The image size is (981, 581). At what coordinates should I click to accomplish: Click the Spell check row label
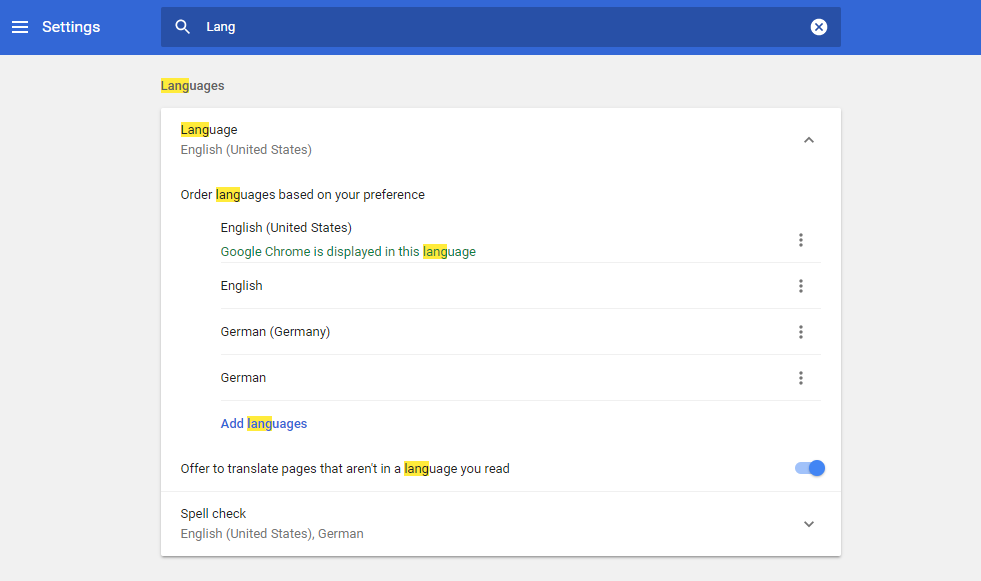[213, 514]
